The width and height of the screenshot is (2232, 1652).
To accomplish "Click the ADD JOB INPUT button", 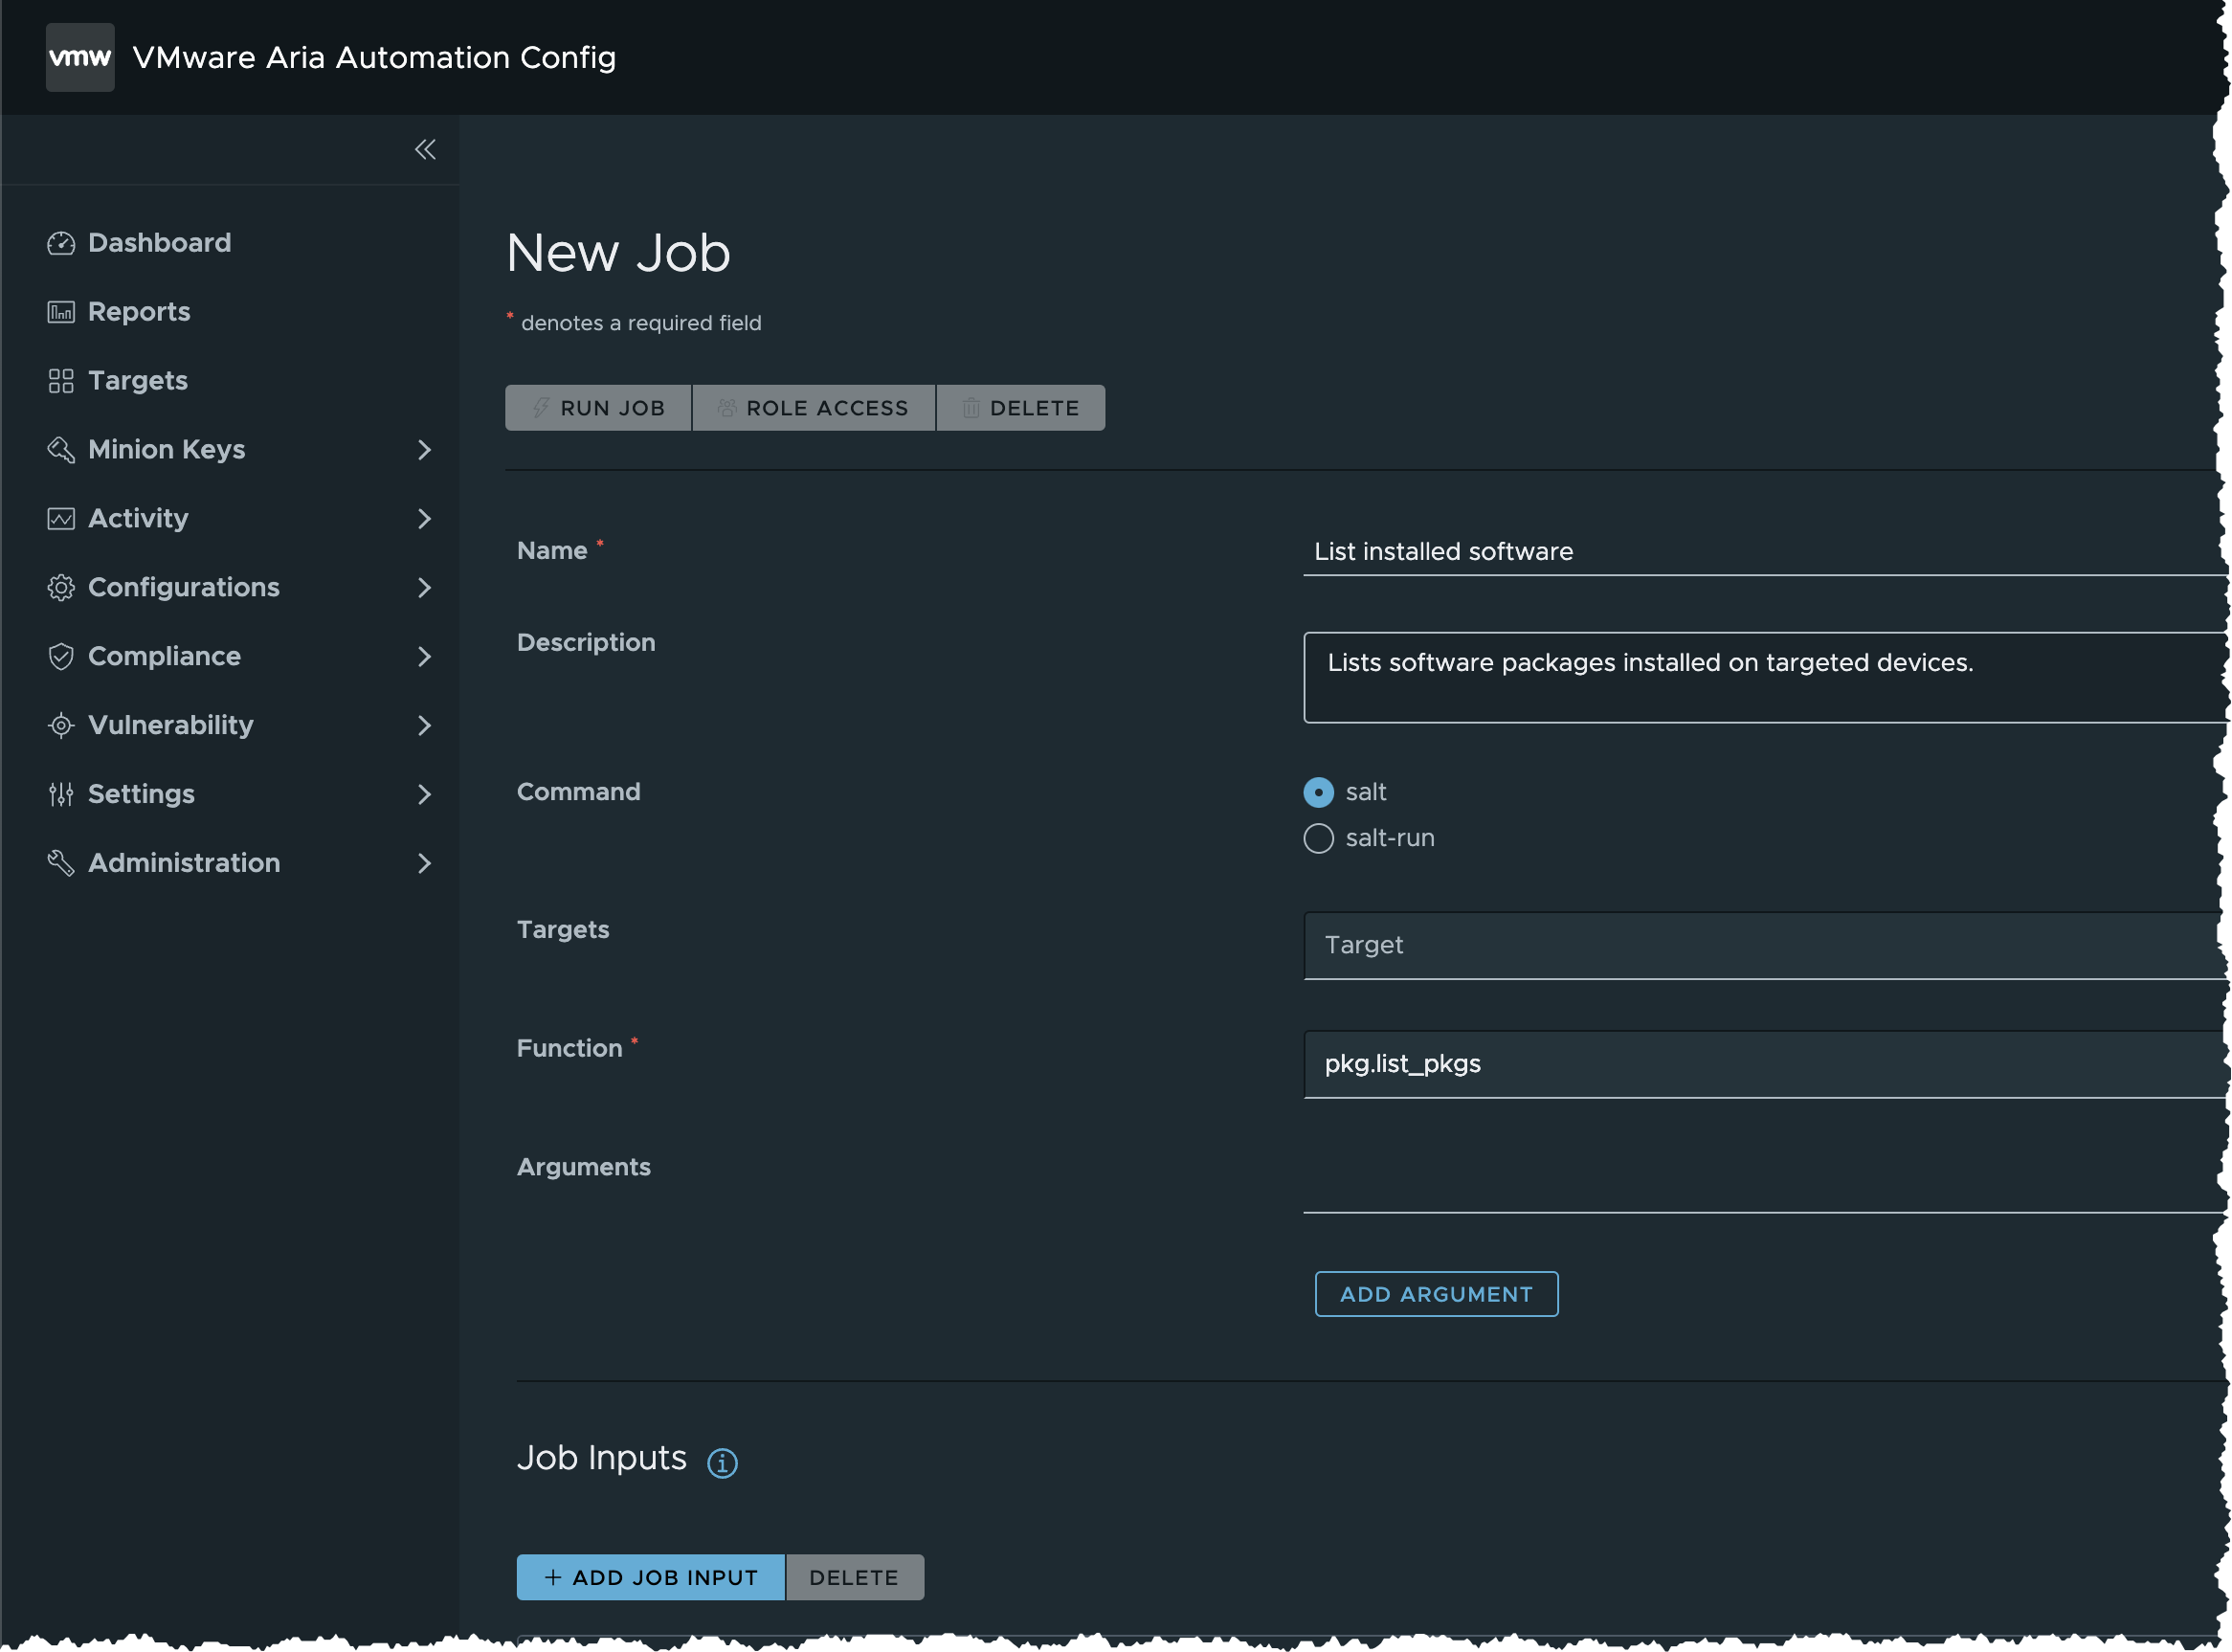I will click(651, 1578).
